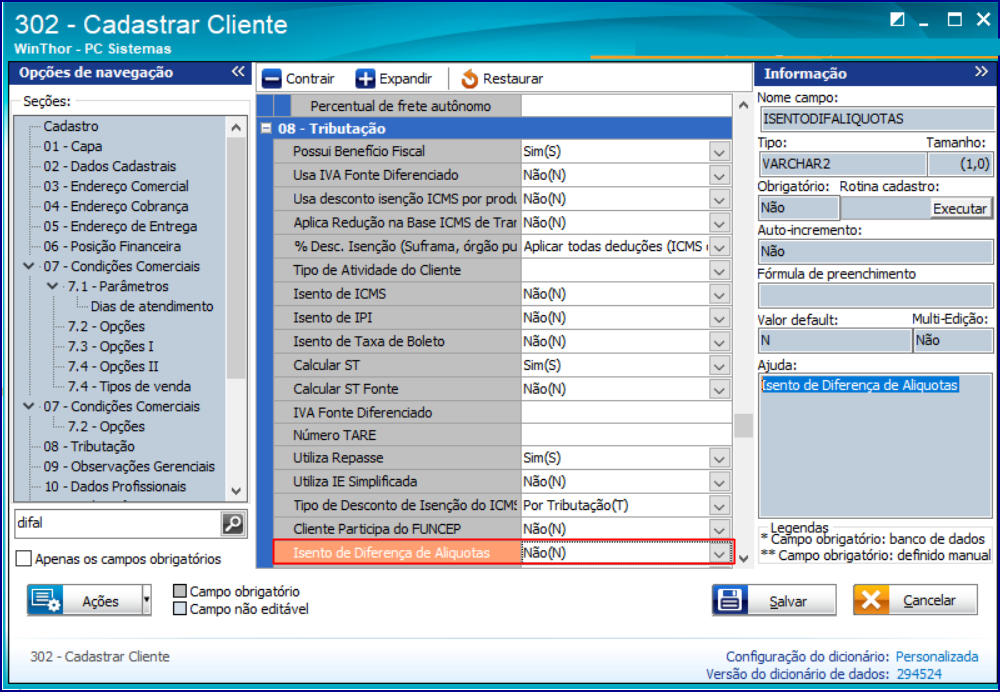
Task: Open the Calcular ST dropdown
Action: coord(719,365)
